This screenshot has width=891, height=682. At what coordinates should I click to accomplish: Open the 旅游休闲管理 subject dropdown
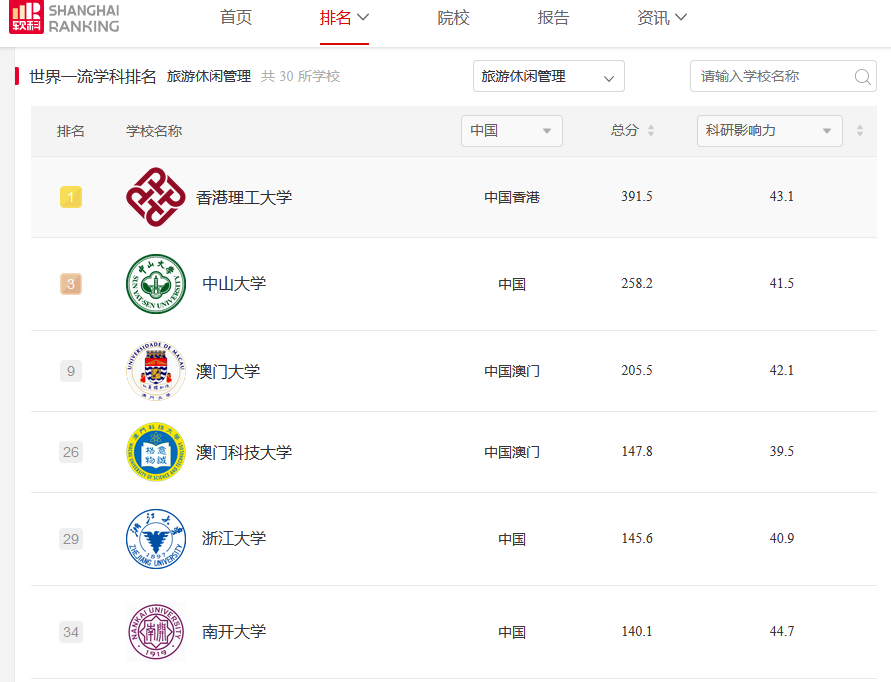548,77
